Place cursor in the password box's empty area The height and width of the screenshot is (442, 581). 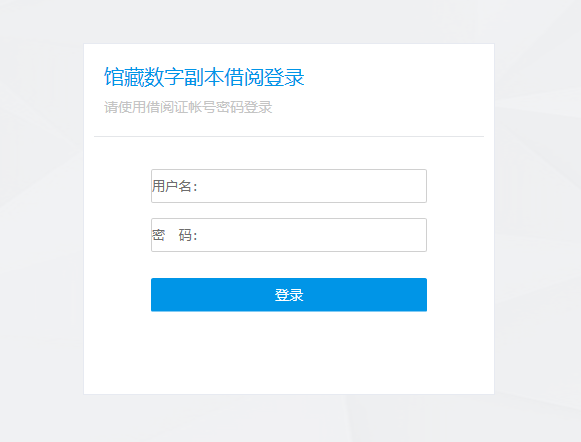click(x=311, y=235)
